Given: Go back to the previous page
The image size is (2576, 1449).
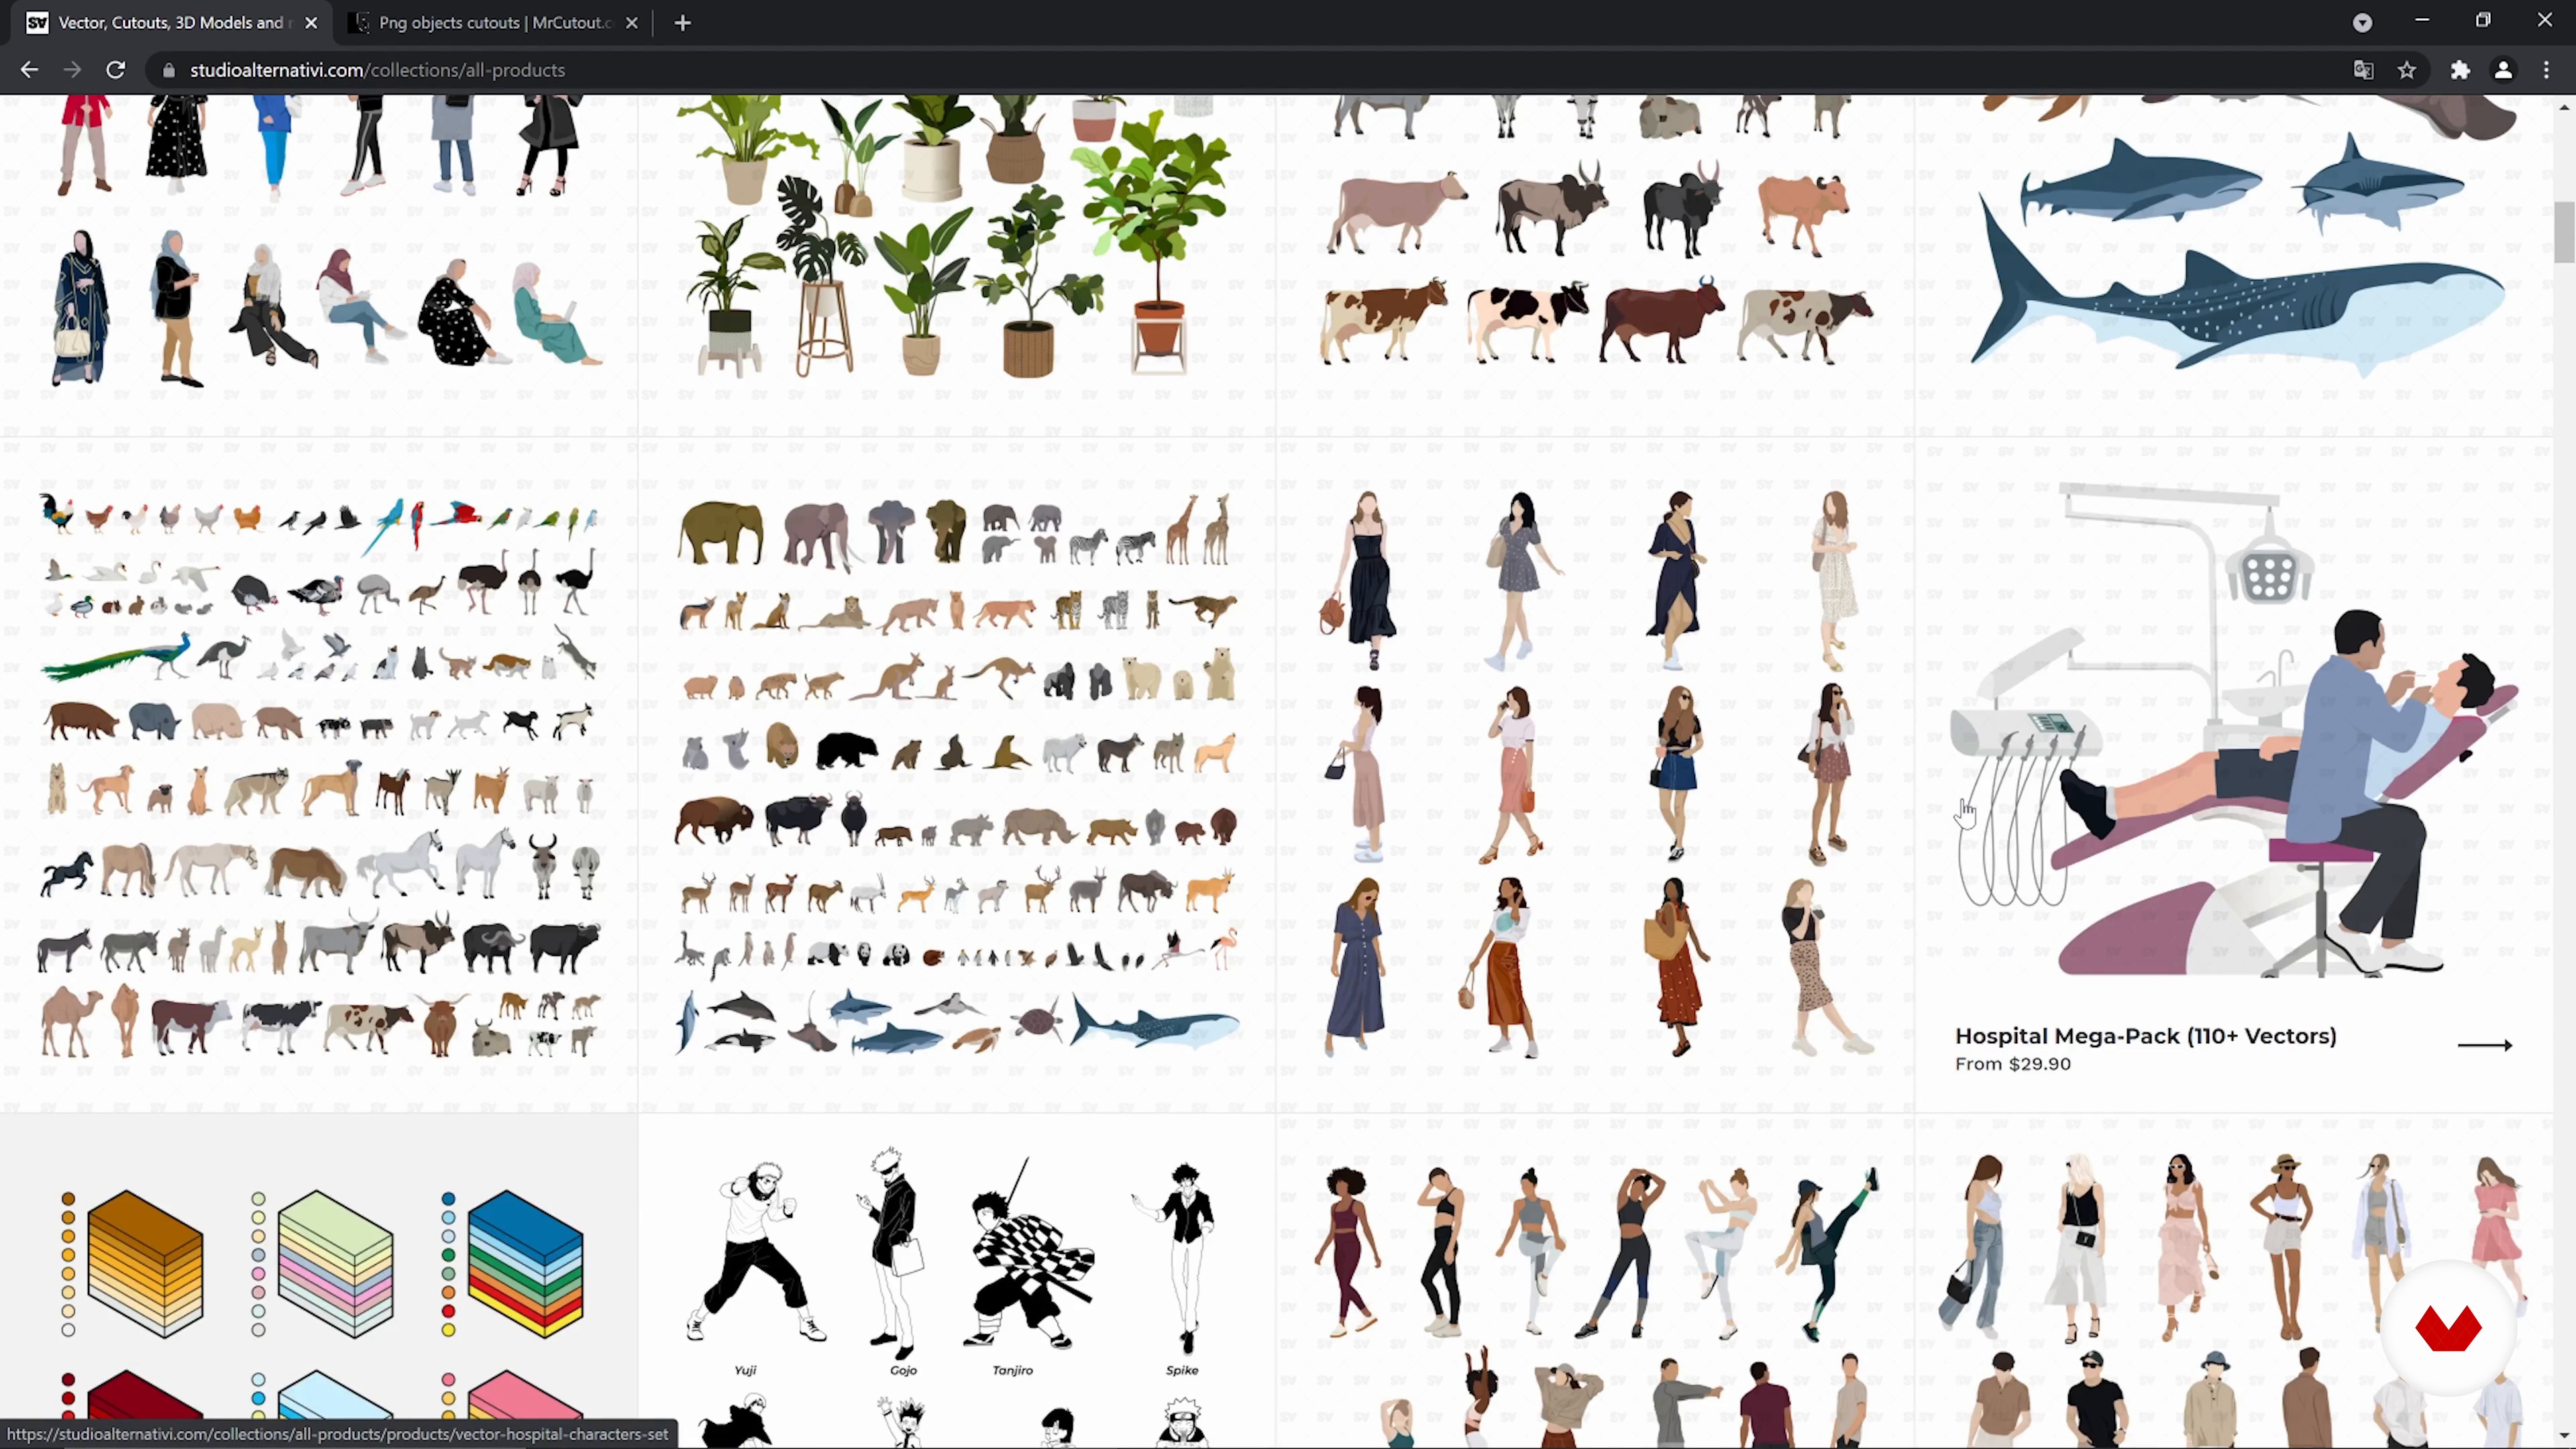Looking at the screenshot, I should [x=29, y=70].
